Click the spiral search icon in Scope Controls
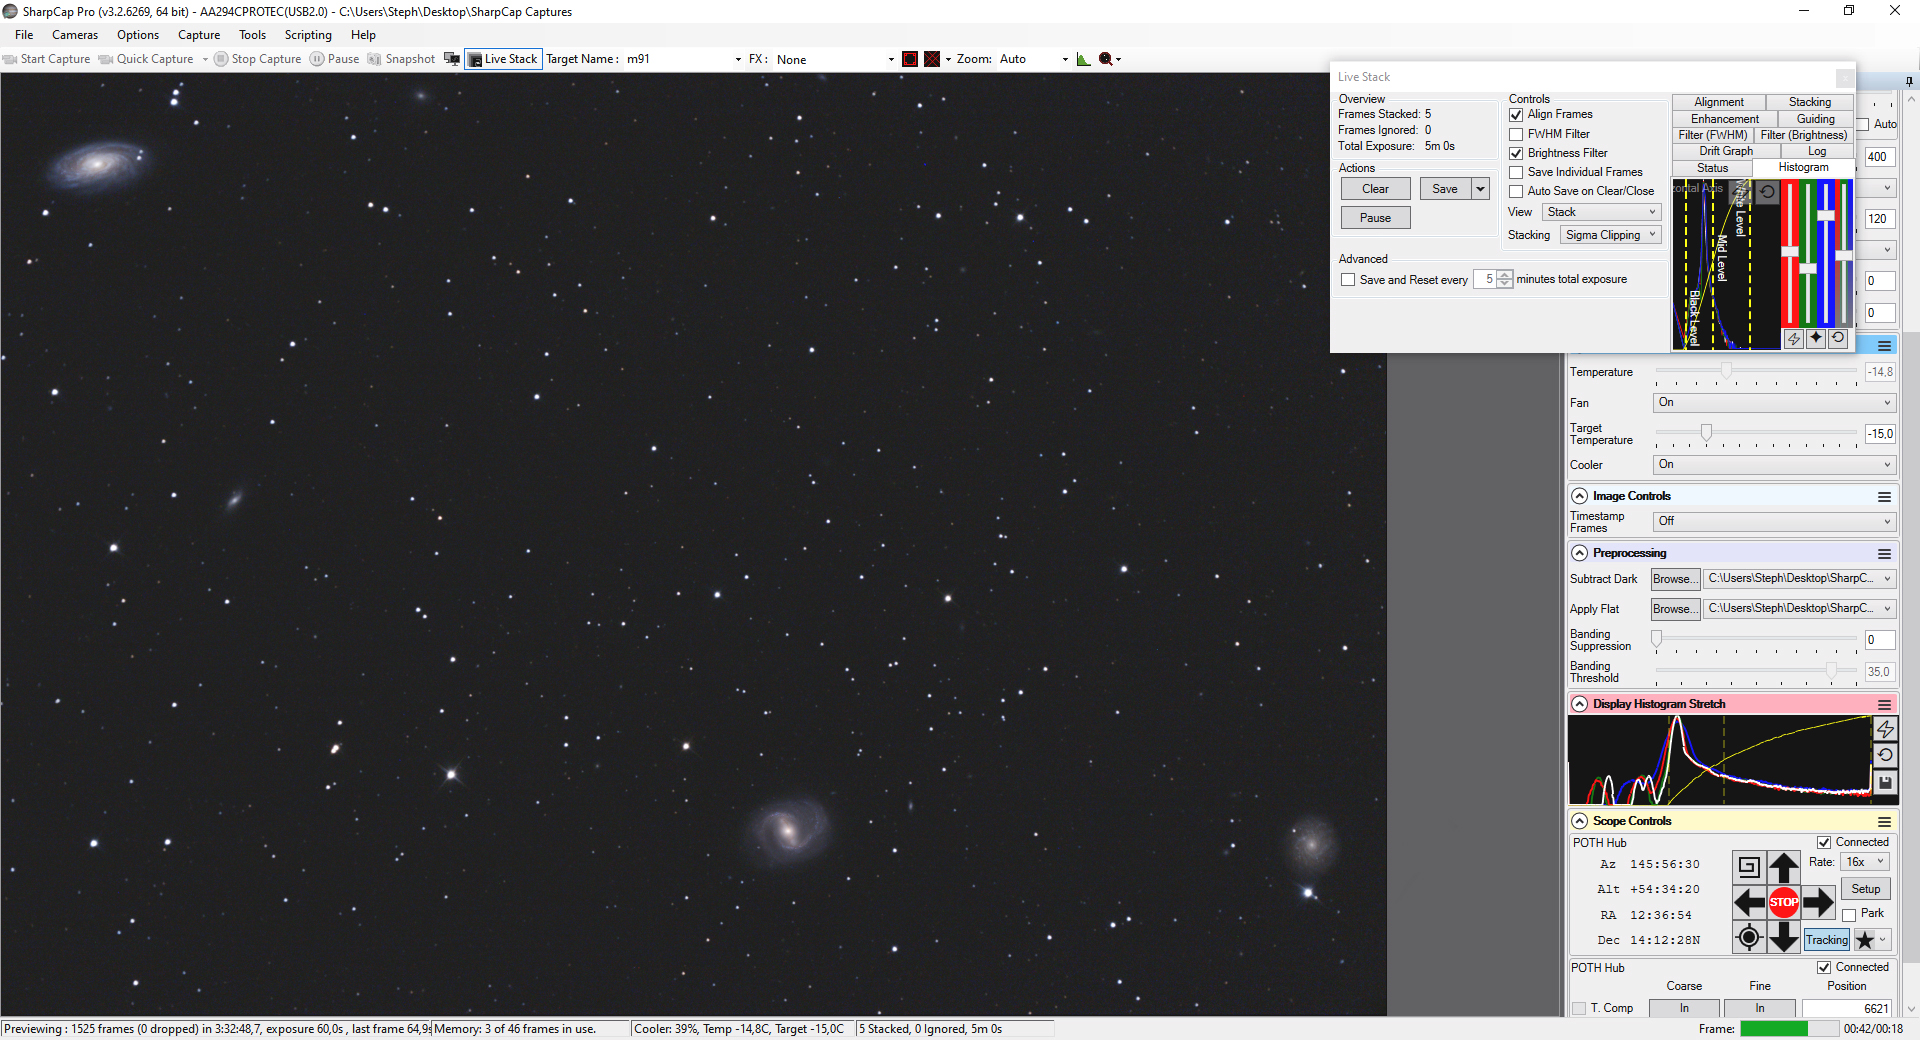The height and width of the screenshot is (1040, 1920). pos(1748,867)
